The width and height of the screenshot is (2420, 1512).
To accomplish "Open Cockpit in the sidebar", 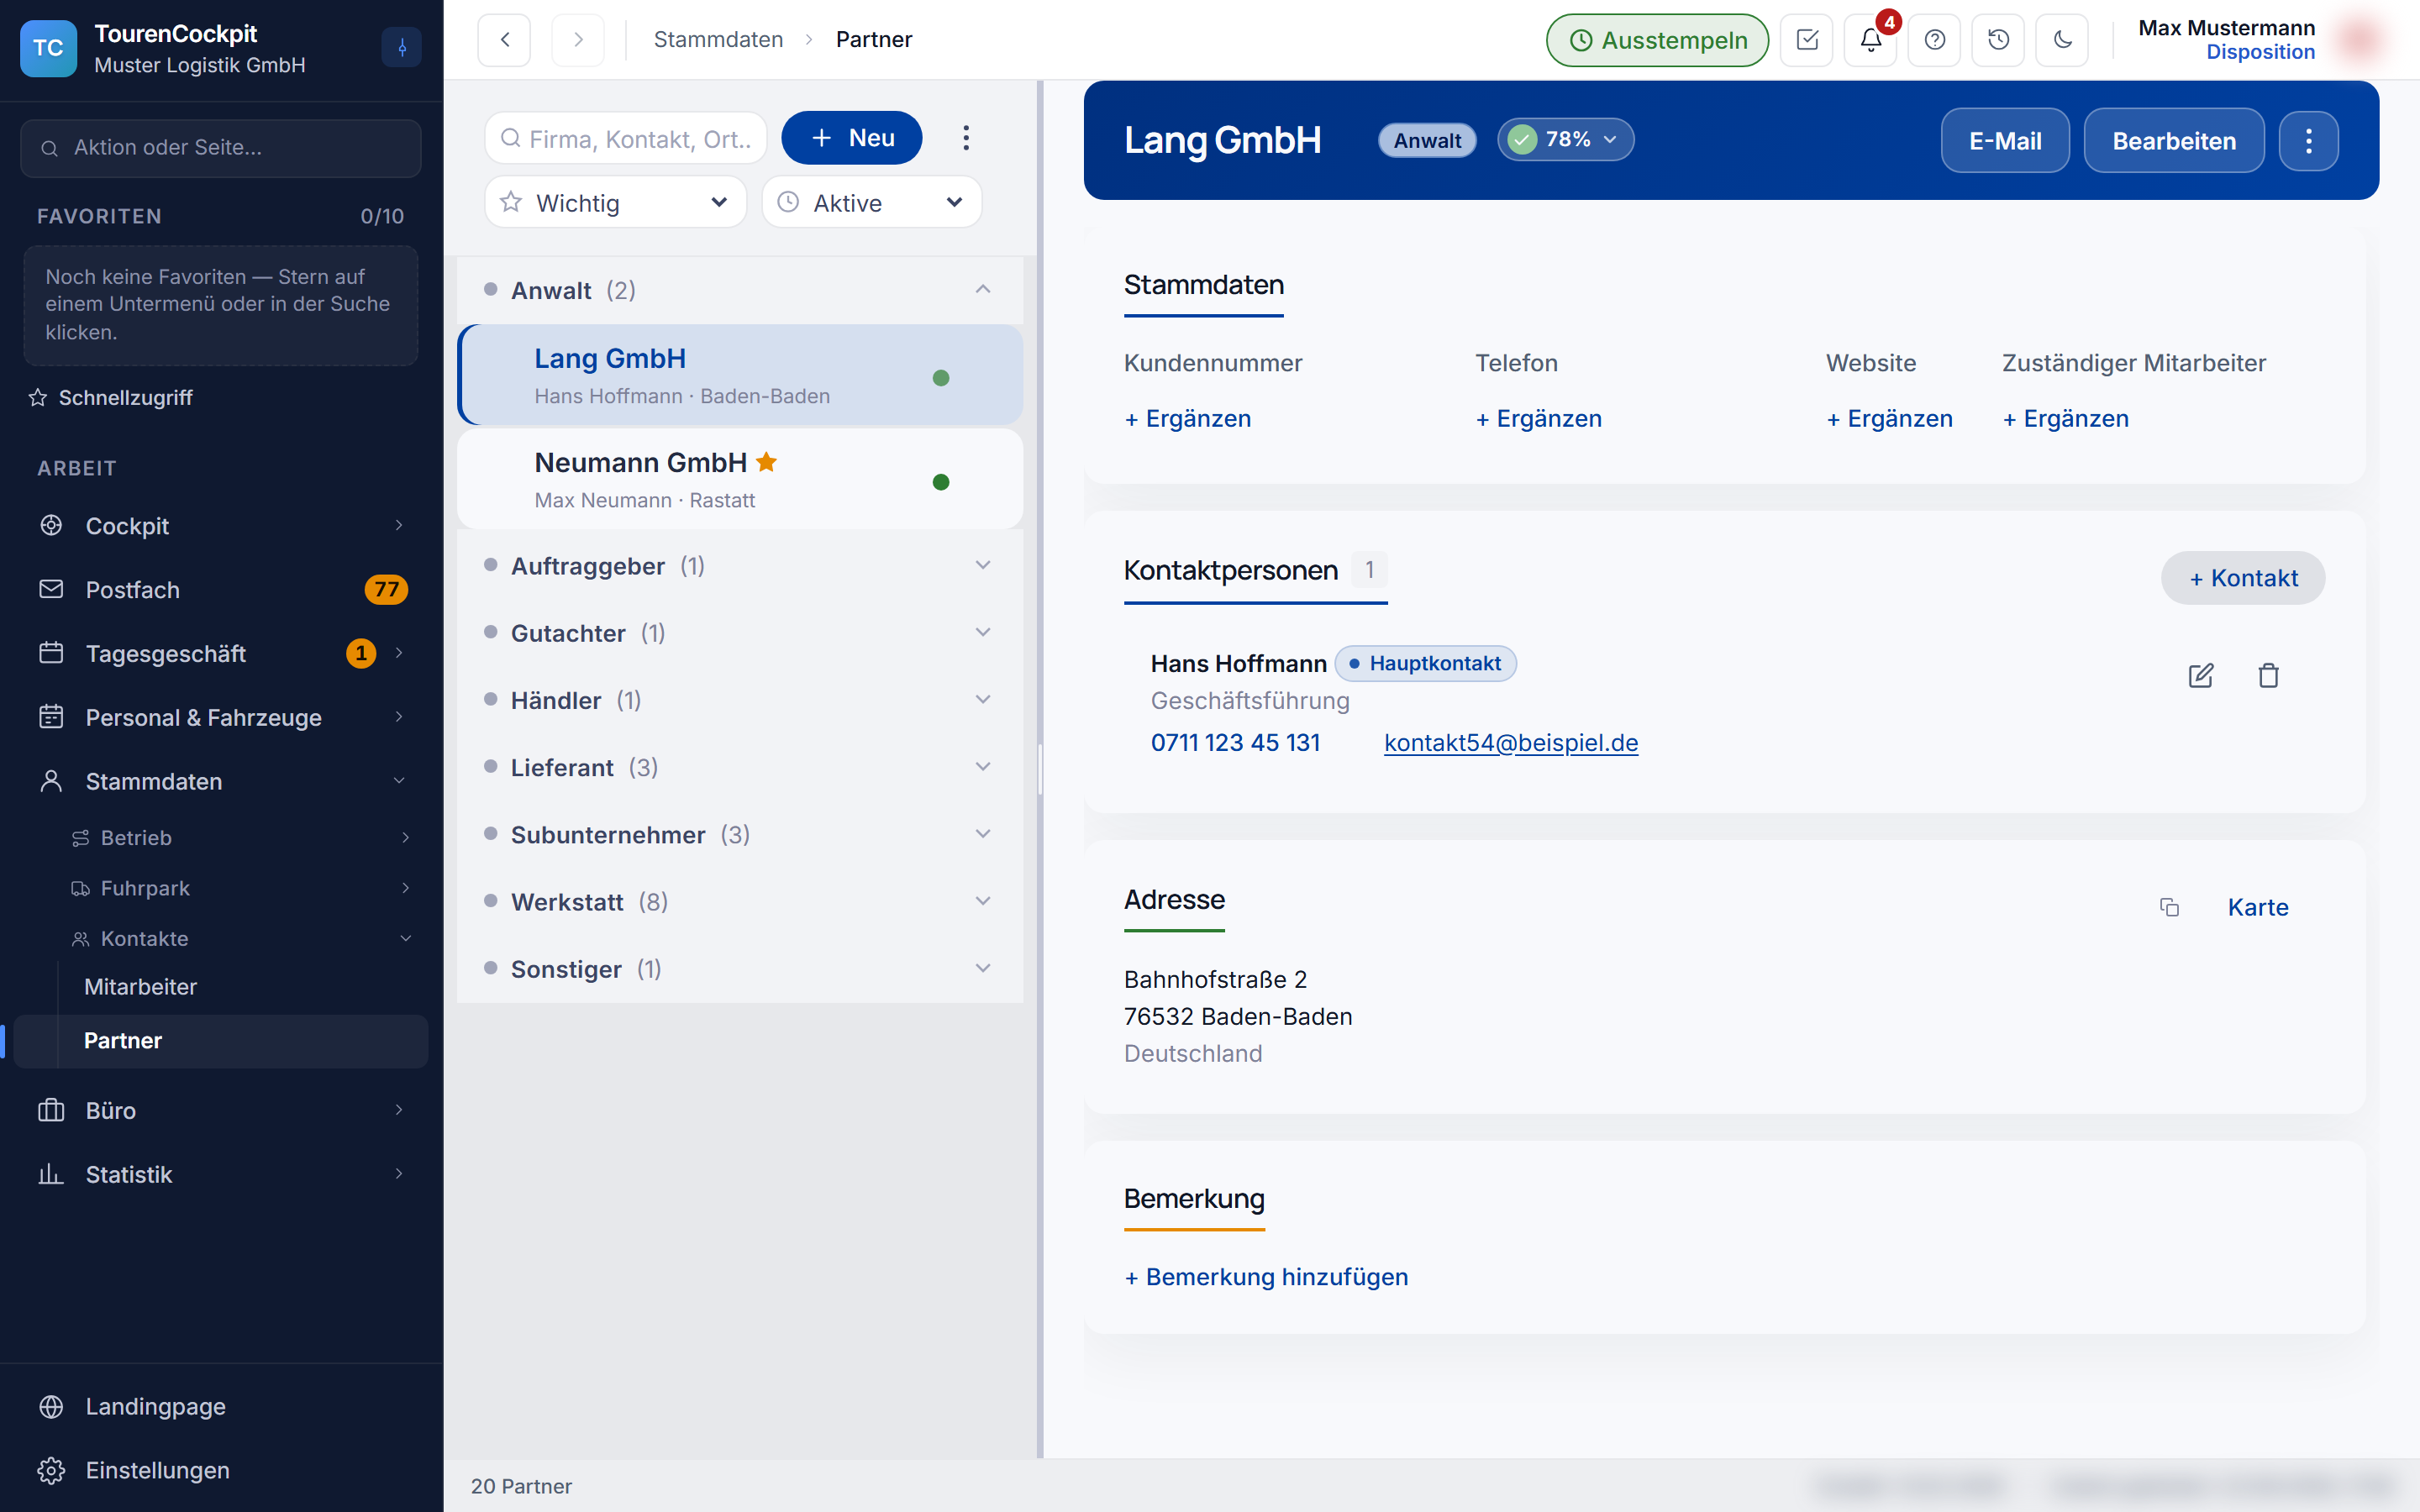I will click(221, 526).
